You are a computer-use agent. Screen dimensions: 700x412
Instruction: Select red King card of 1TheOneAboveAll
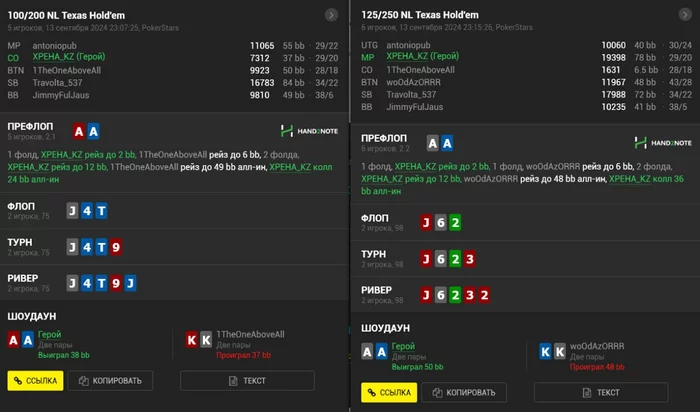[x=192, y=340]
